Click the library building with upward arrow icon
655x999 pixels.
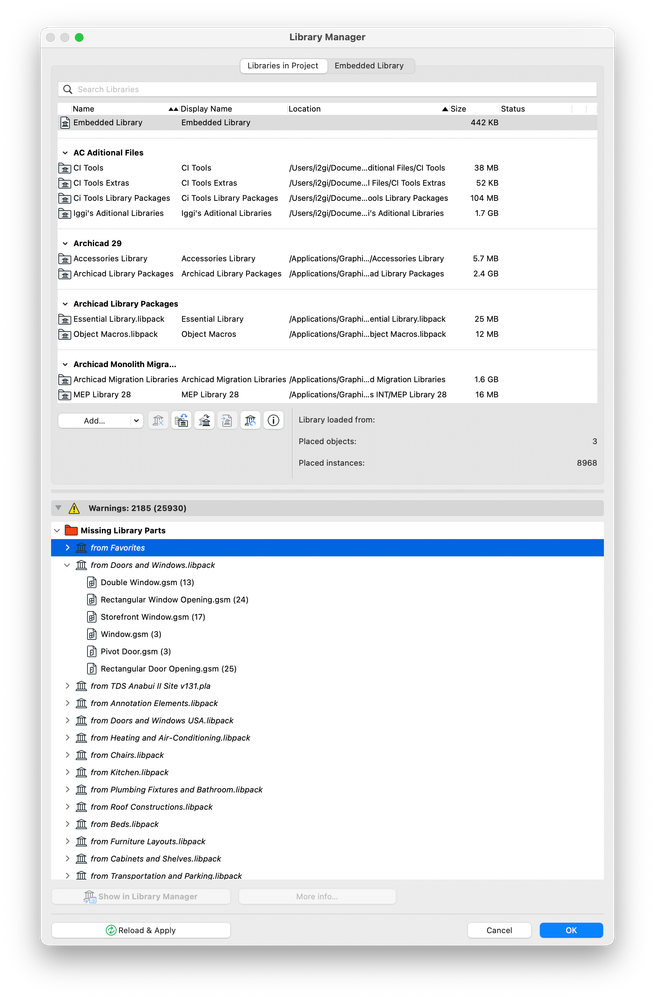[x=205, y=420]
